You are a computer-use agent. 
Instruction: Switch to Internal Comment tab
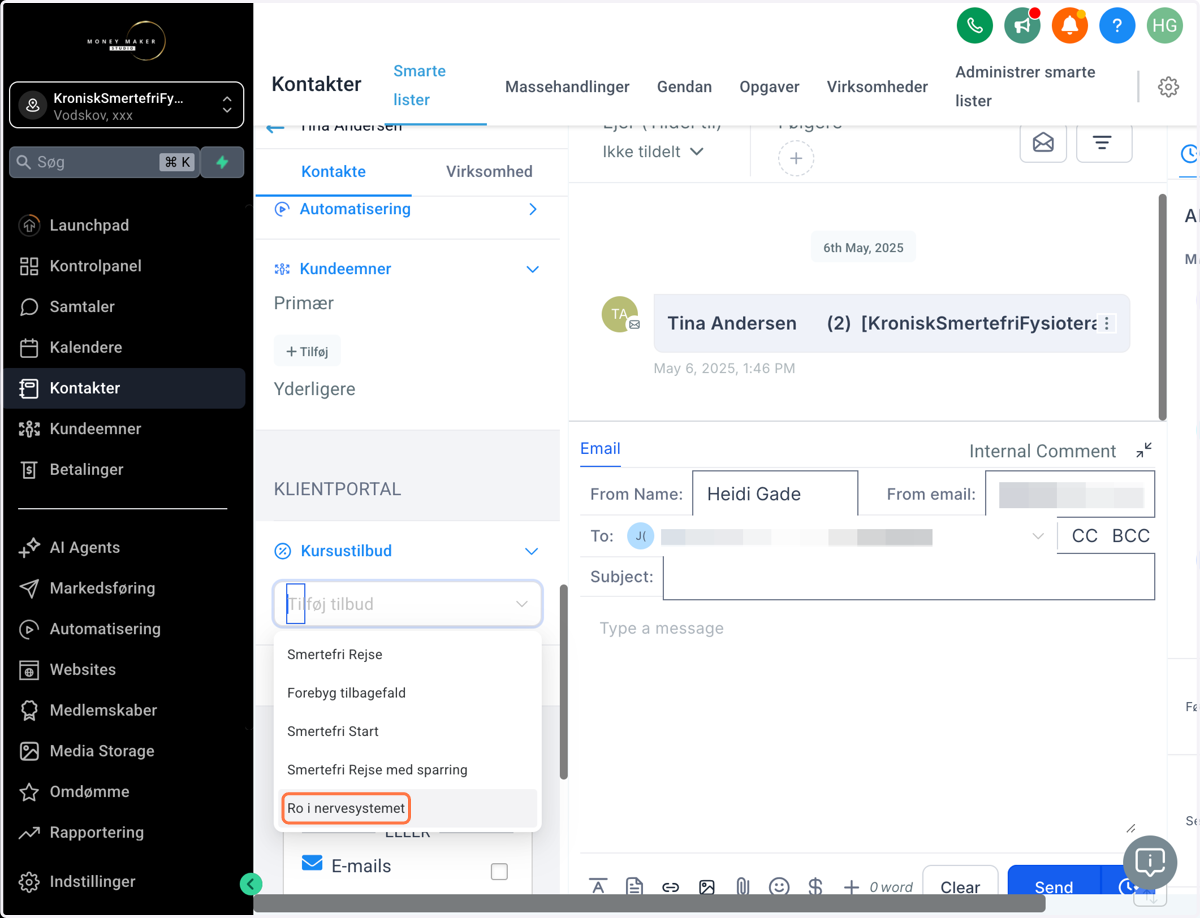(x=1042, y=451)
